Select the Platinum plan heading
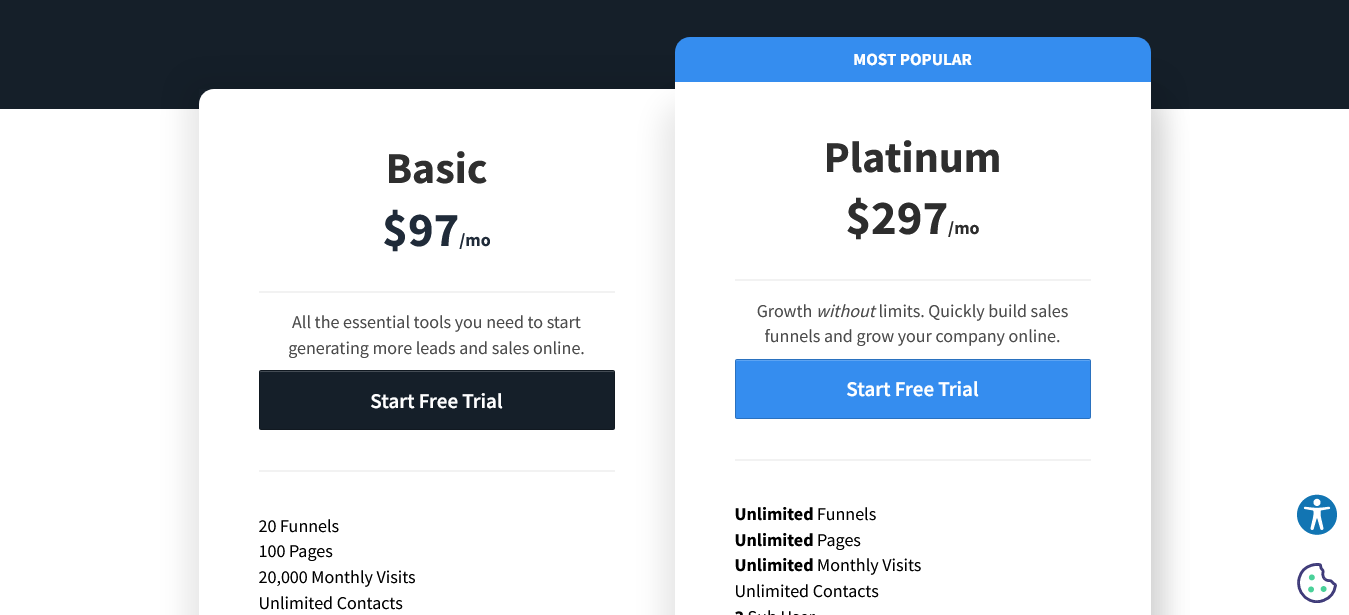The height and width of the screenshot is (615, 1349). click(912, 157)
